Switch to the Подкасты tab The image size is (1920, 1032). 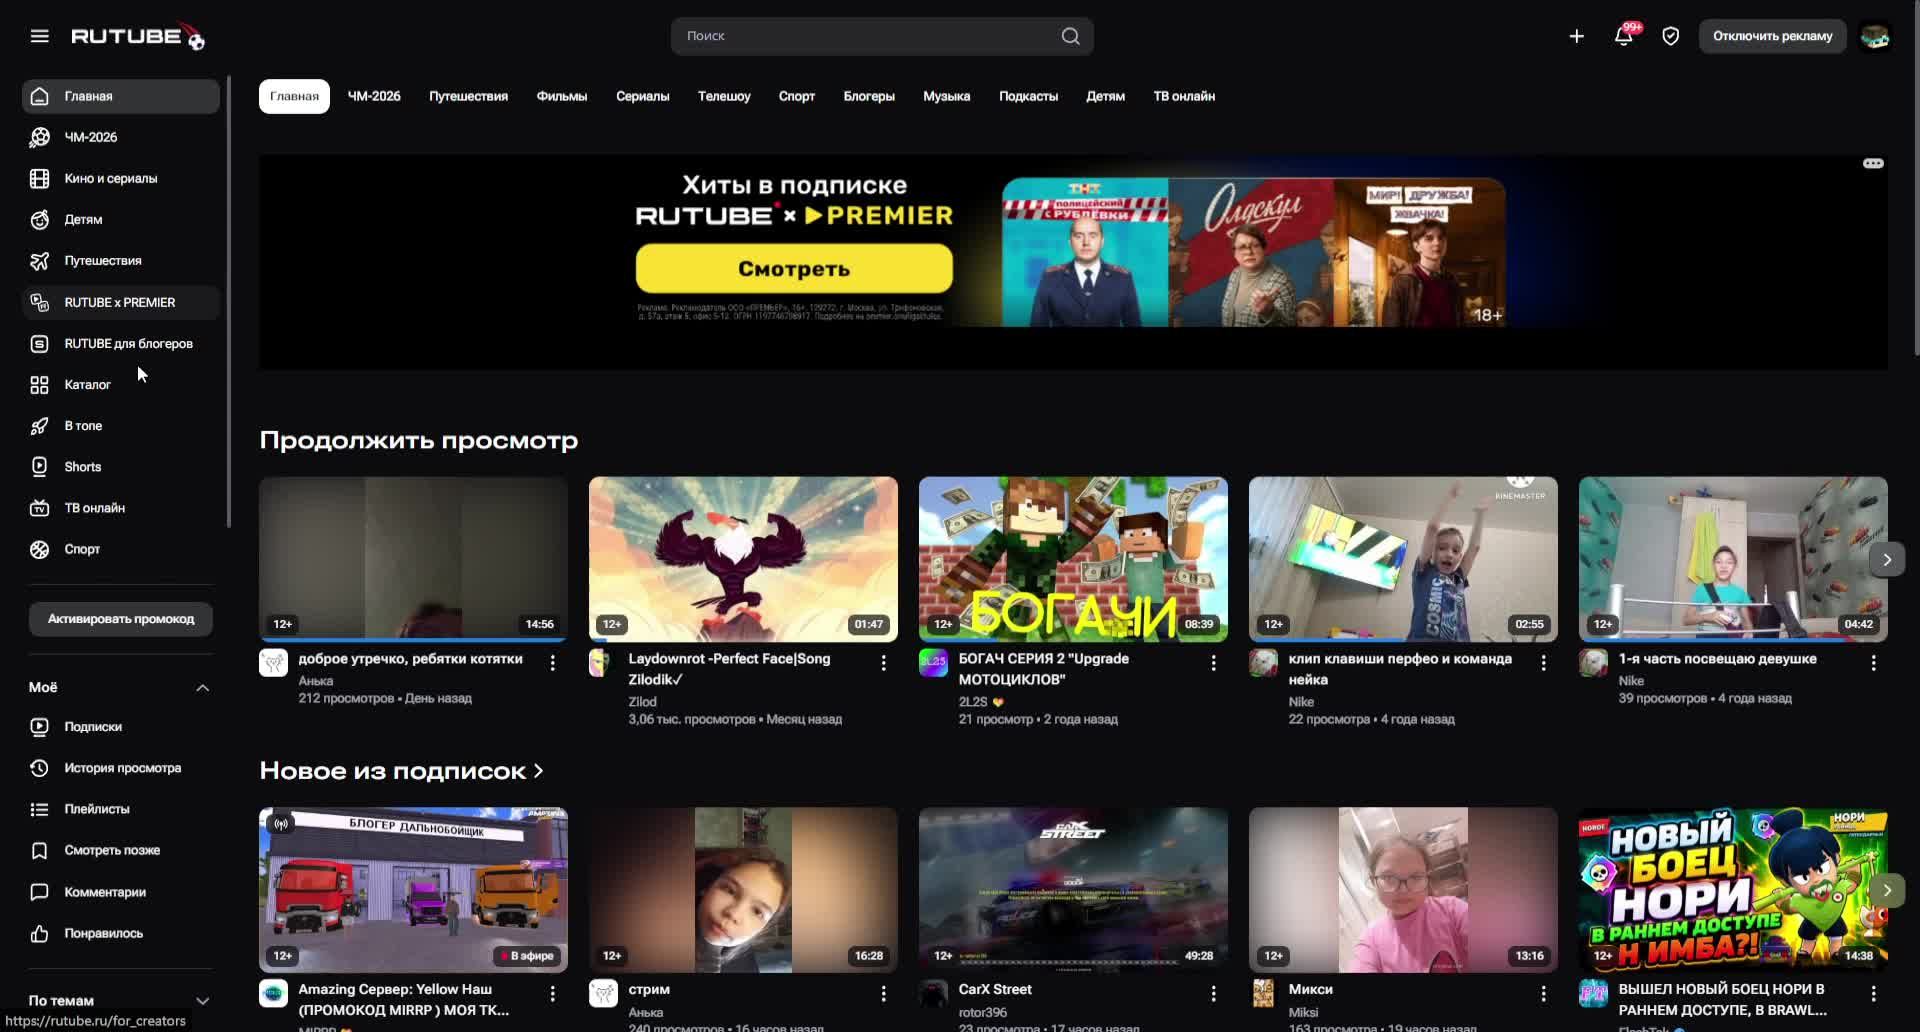point(1028,96)
